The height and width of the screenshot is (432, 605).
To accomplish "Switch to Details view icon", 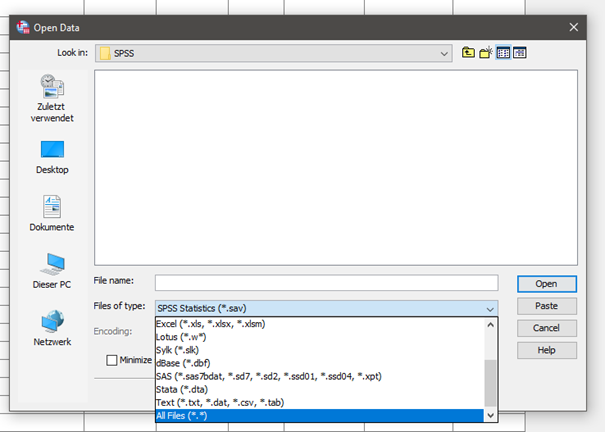I will [520, 52].
